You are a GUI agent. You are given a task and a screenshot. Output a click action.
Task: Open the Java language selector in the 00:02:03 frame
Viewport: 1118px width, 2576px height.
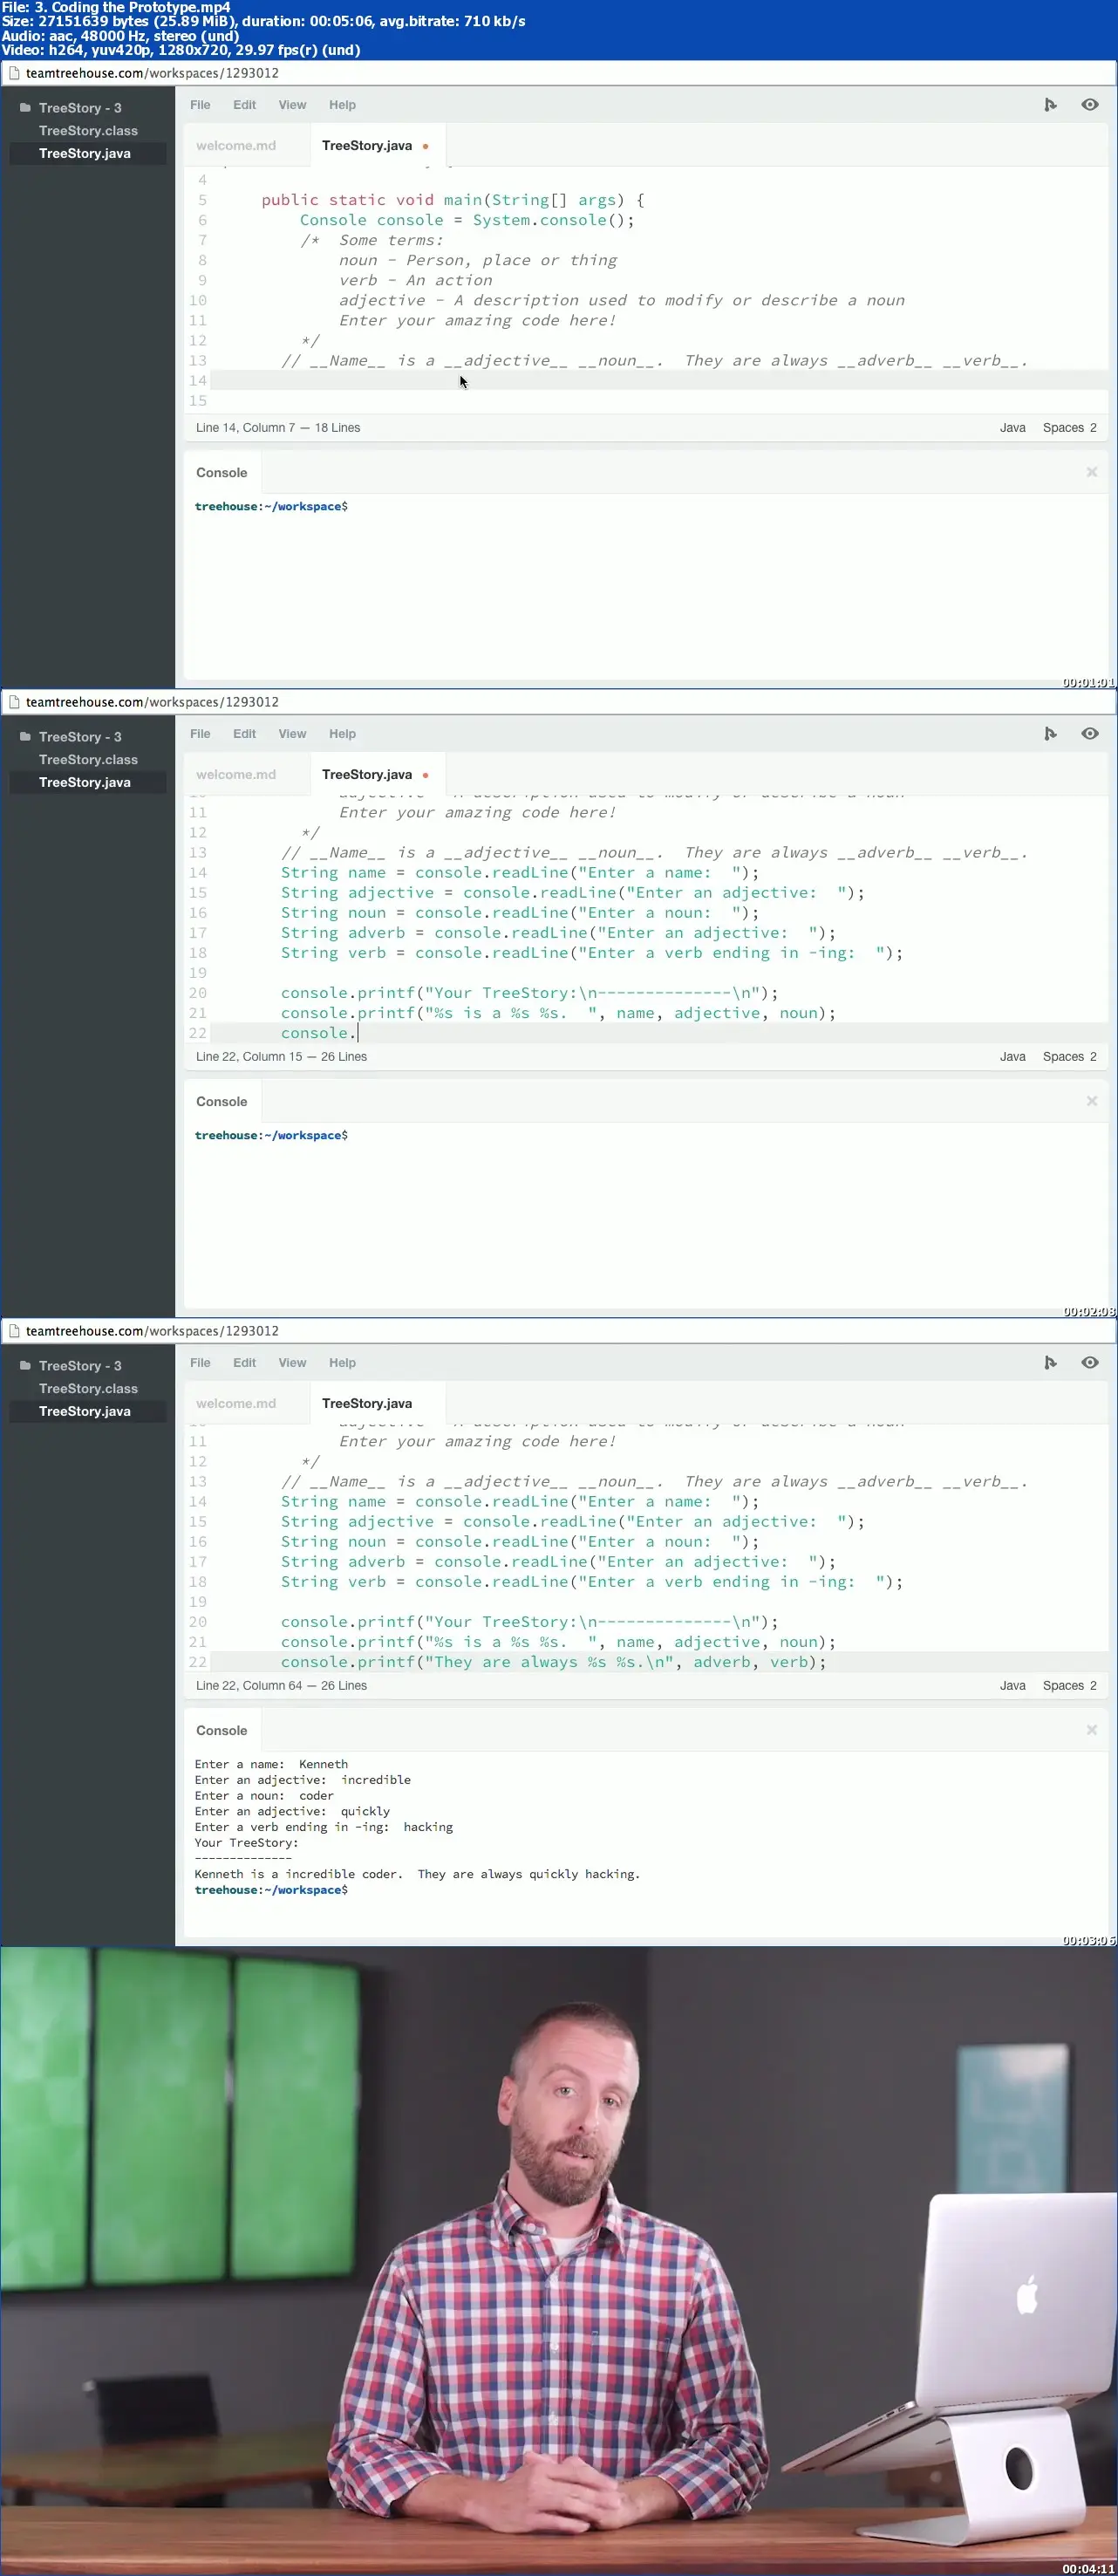pos(1012,1057)
